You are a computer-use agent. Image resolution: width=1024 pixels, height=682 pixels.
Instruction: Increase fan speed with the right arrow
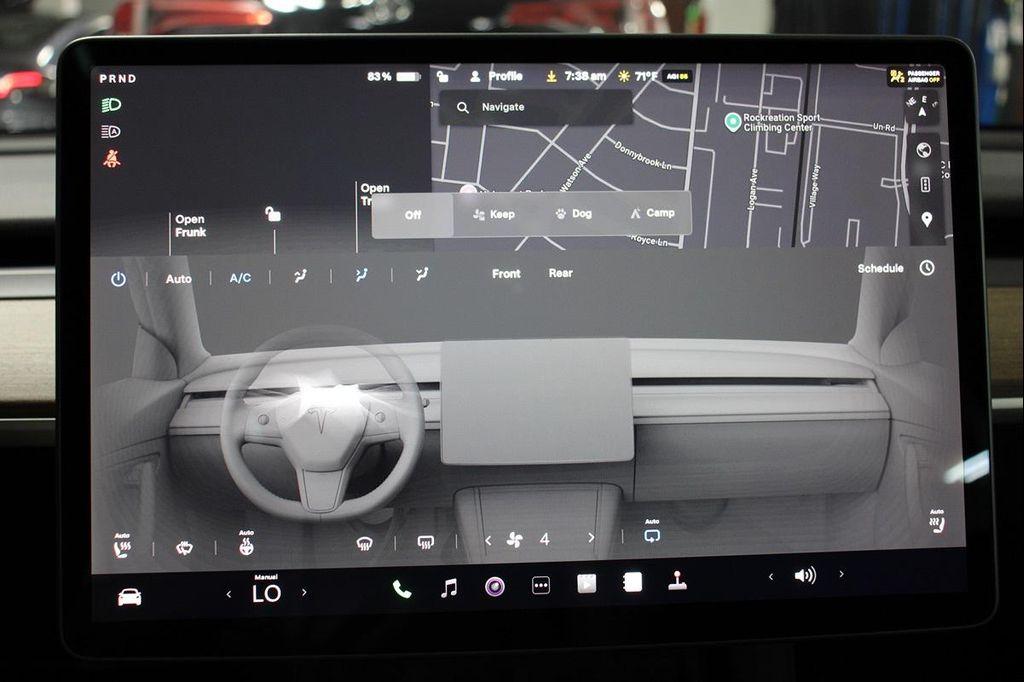(x=592, y=539)
